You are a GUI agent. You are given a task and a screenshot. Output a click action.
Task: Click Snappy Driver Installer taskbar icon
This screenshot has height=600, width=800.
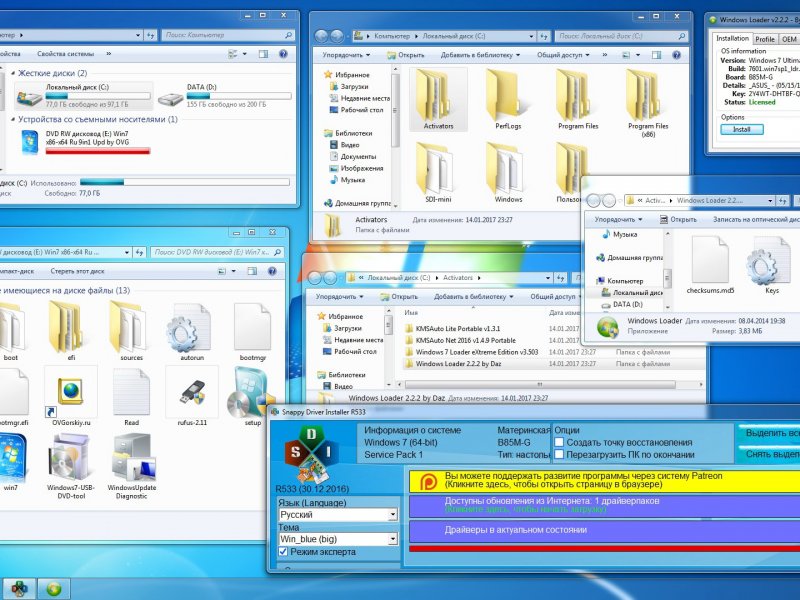point(19,589)
